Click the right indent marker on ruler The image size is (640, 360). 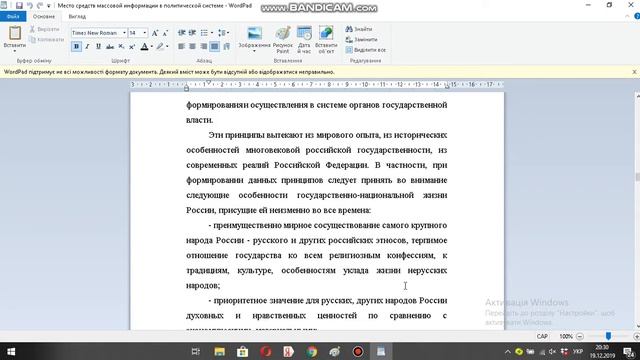[x=447, y=87]
